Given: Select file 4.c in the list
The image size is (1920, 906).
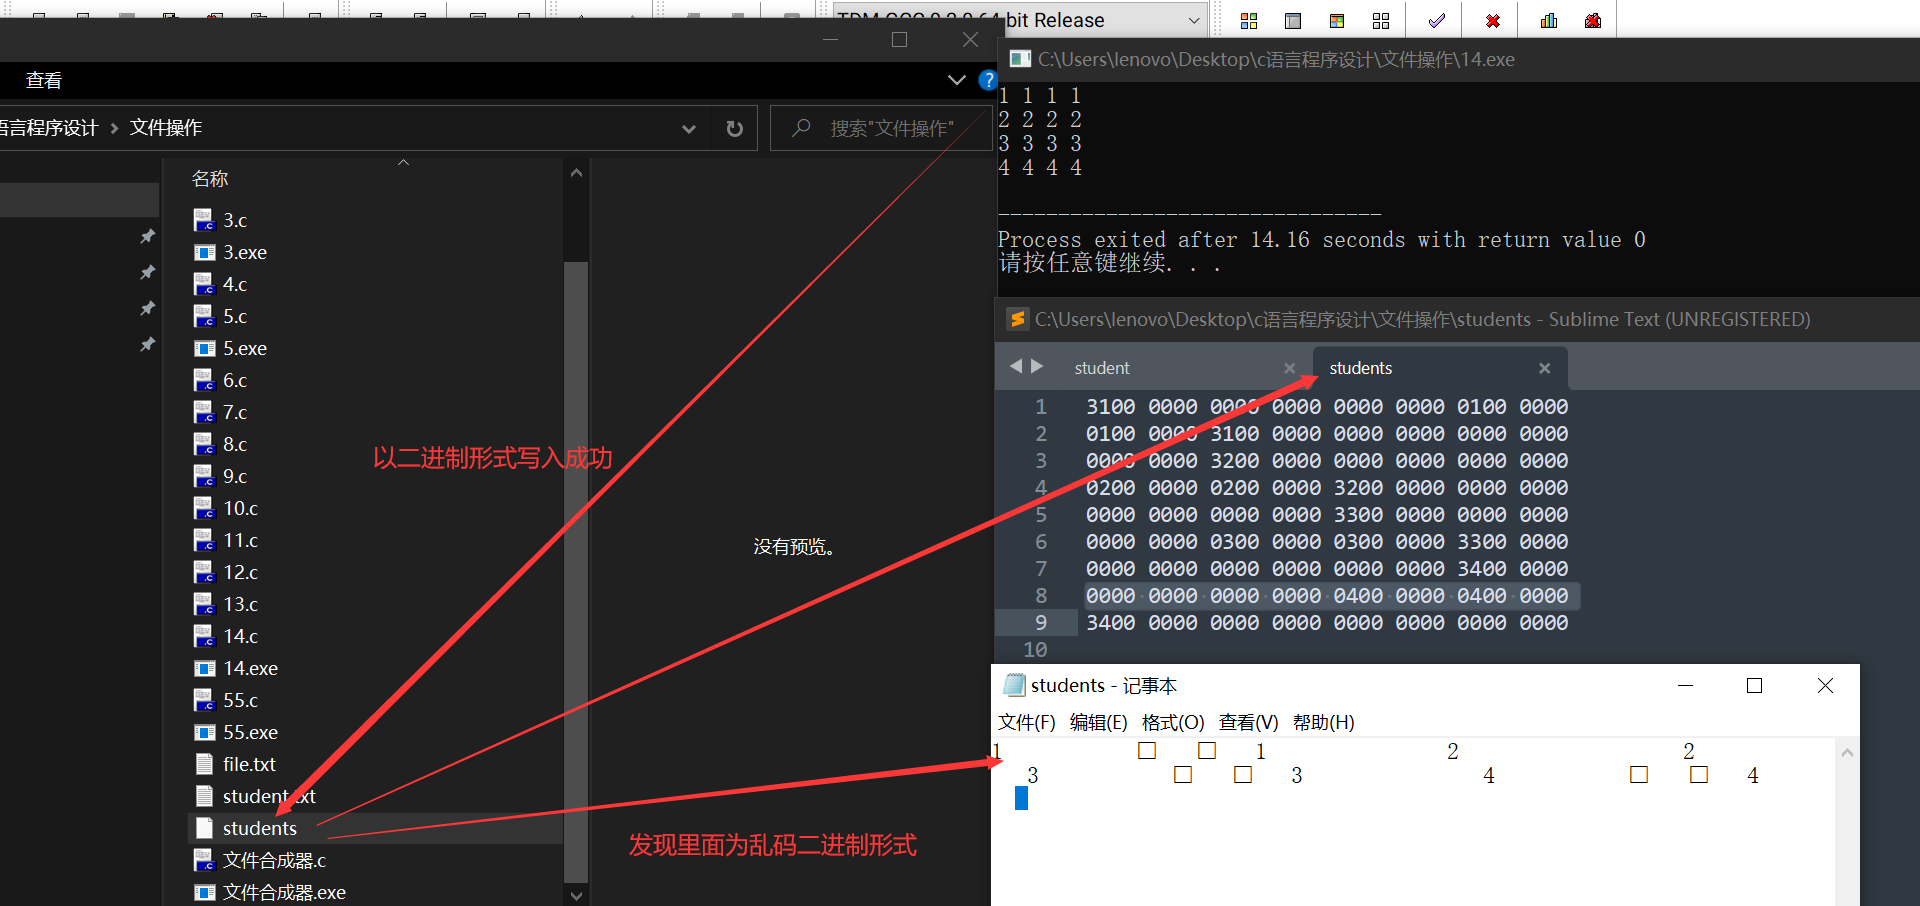Looking at the screenshot, I should [235, 284].
